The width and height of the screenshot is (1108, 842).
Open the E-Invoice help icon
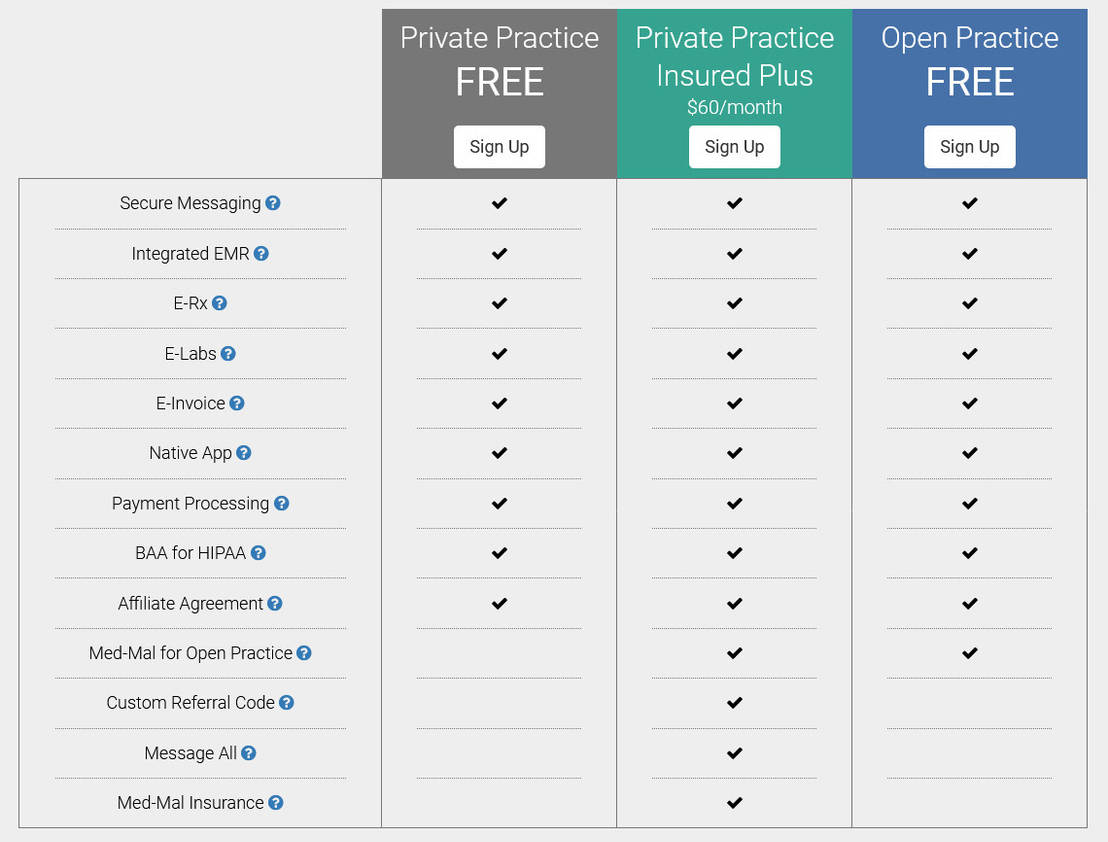pos(237,403)
